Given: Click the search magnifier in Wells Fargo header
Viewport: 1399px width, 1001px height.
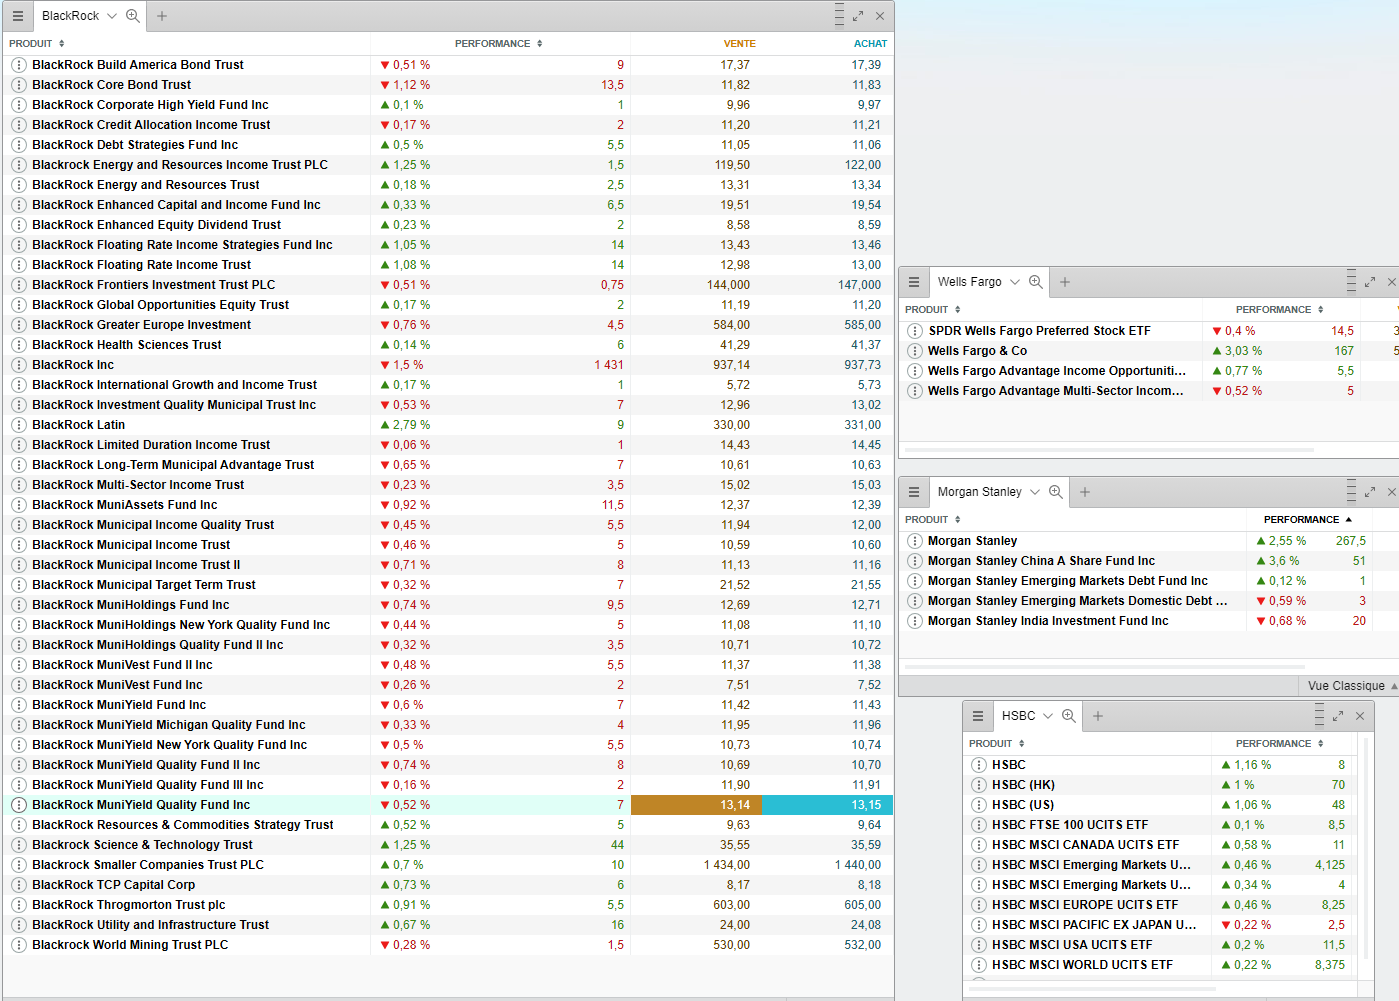Looking at the screenshot, I should tap(1036, 282).
